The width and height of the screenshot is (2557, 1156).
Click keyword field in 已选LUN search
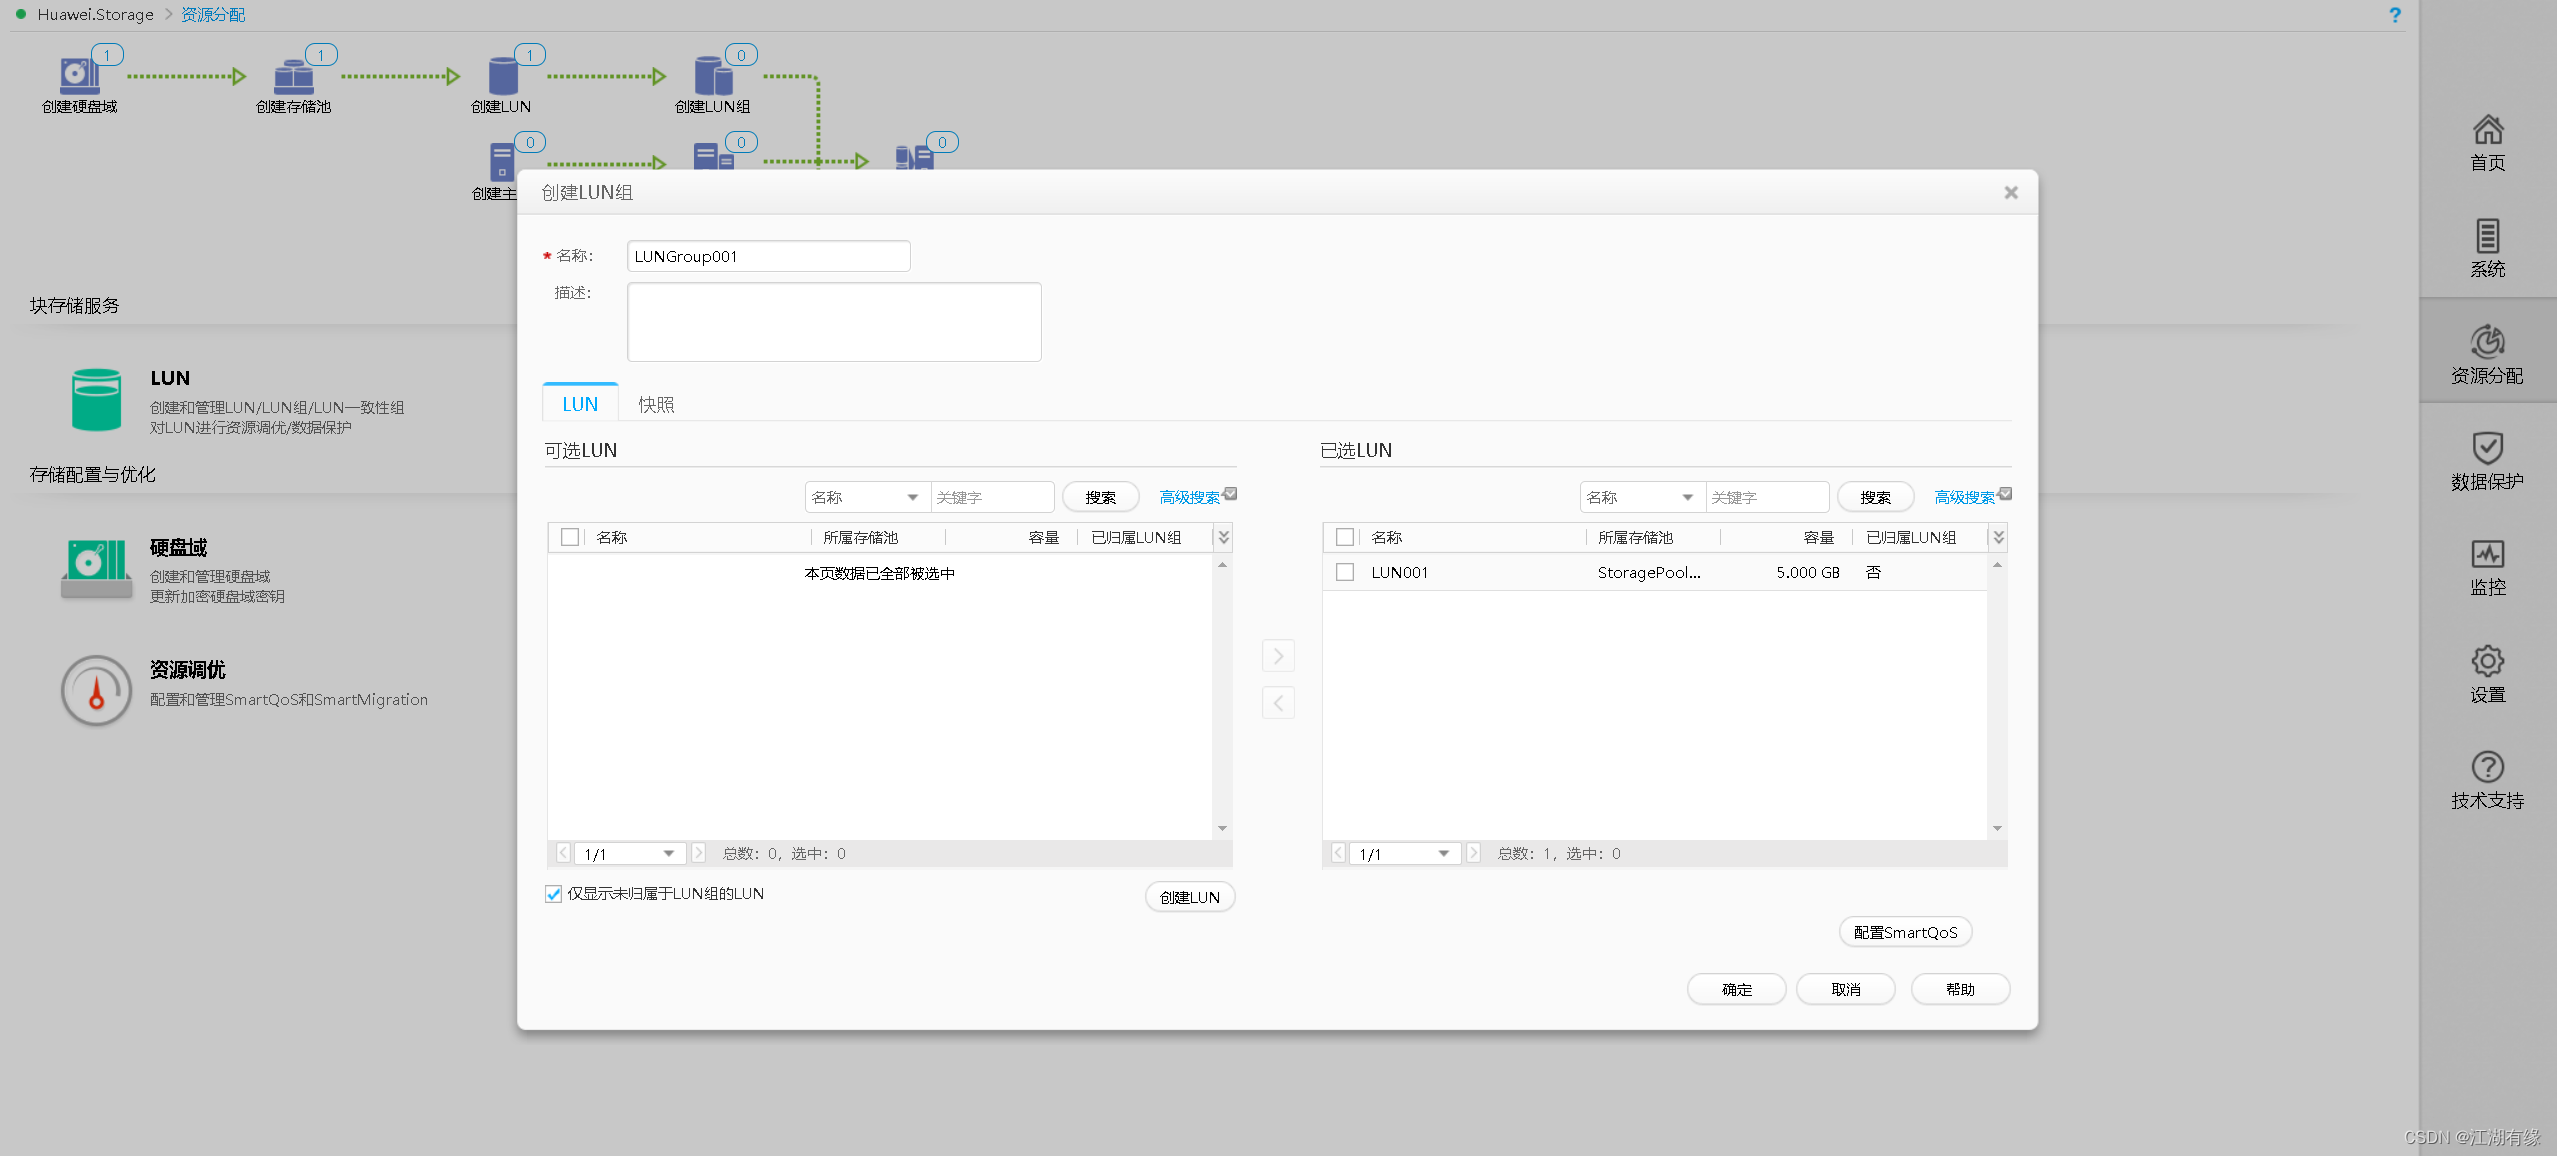[x=1767, y=497]
